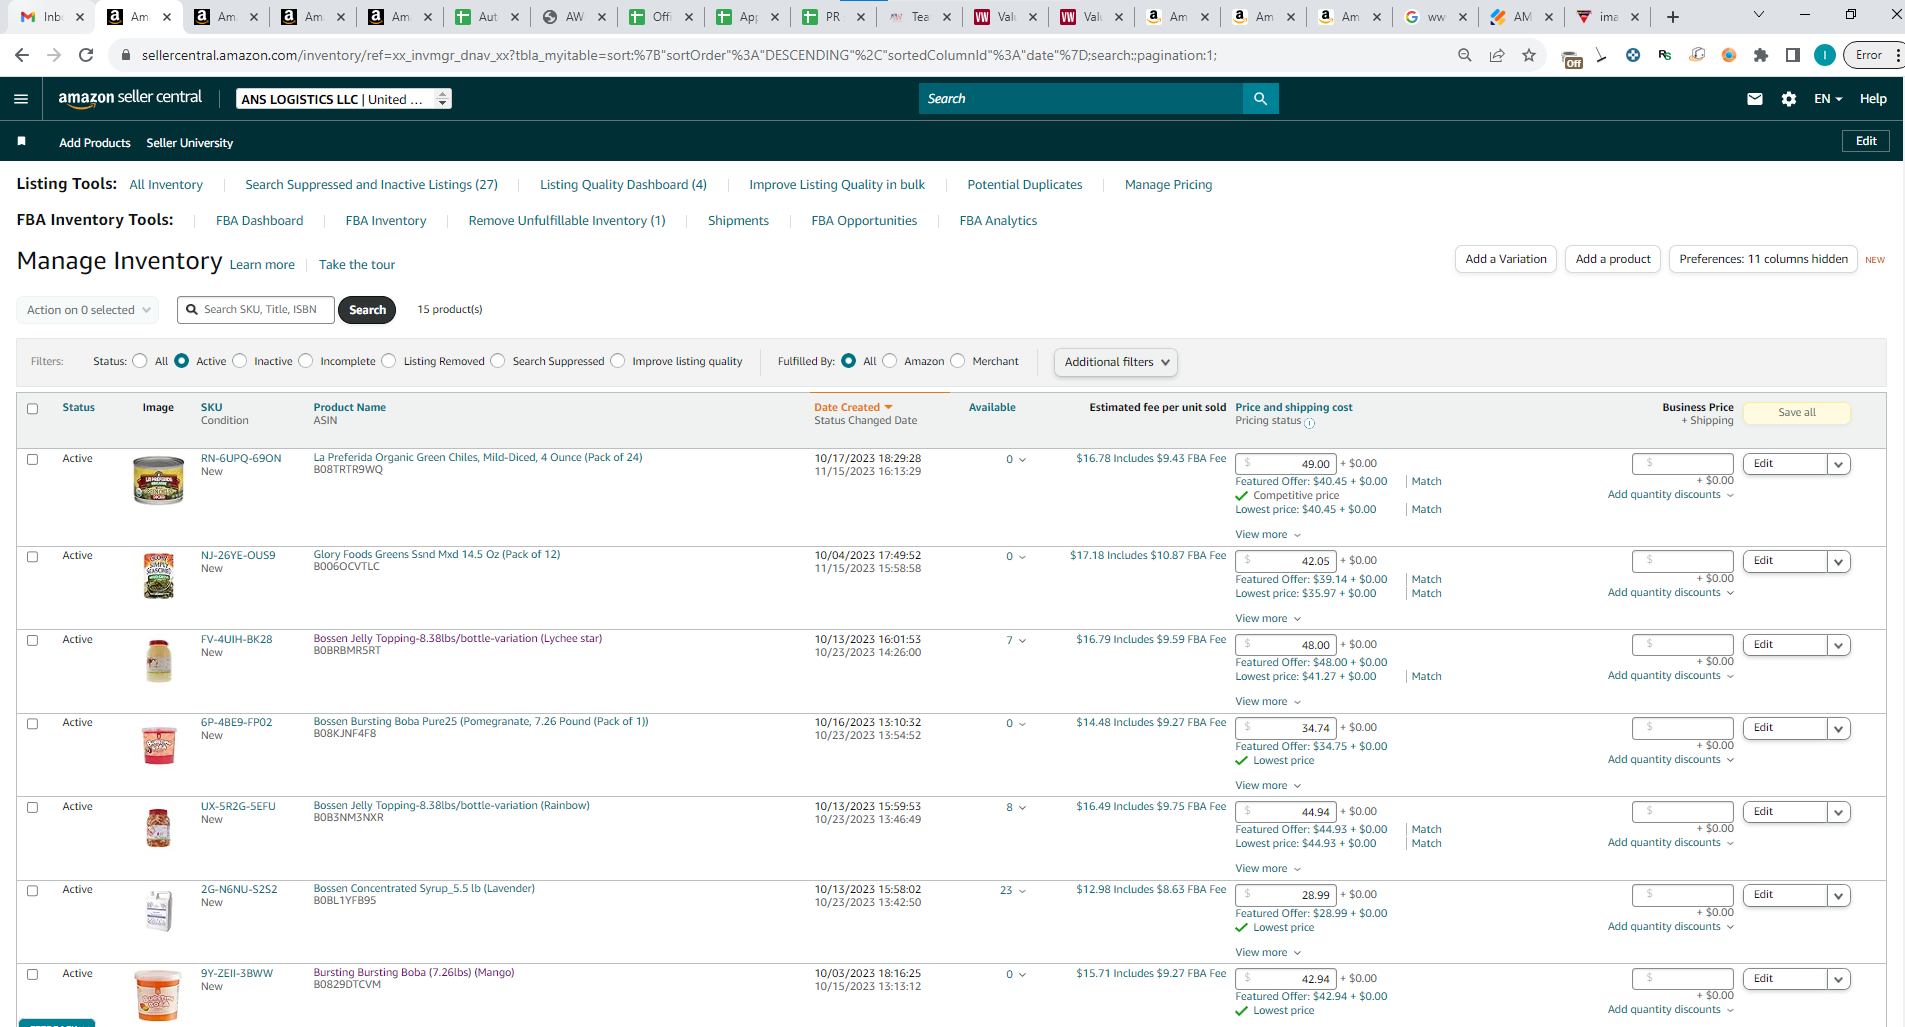Click the bookmark flag icon beside Add Products
Image resolution: width=1905 pixels, height=1027 pixels.
point(21,142)
